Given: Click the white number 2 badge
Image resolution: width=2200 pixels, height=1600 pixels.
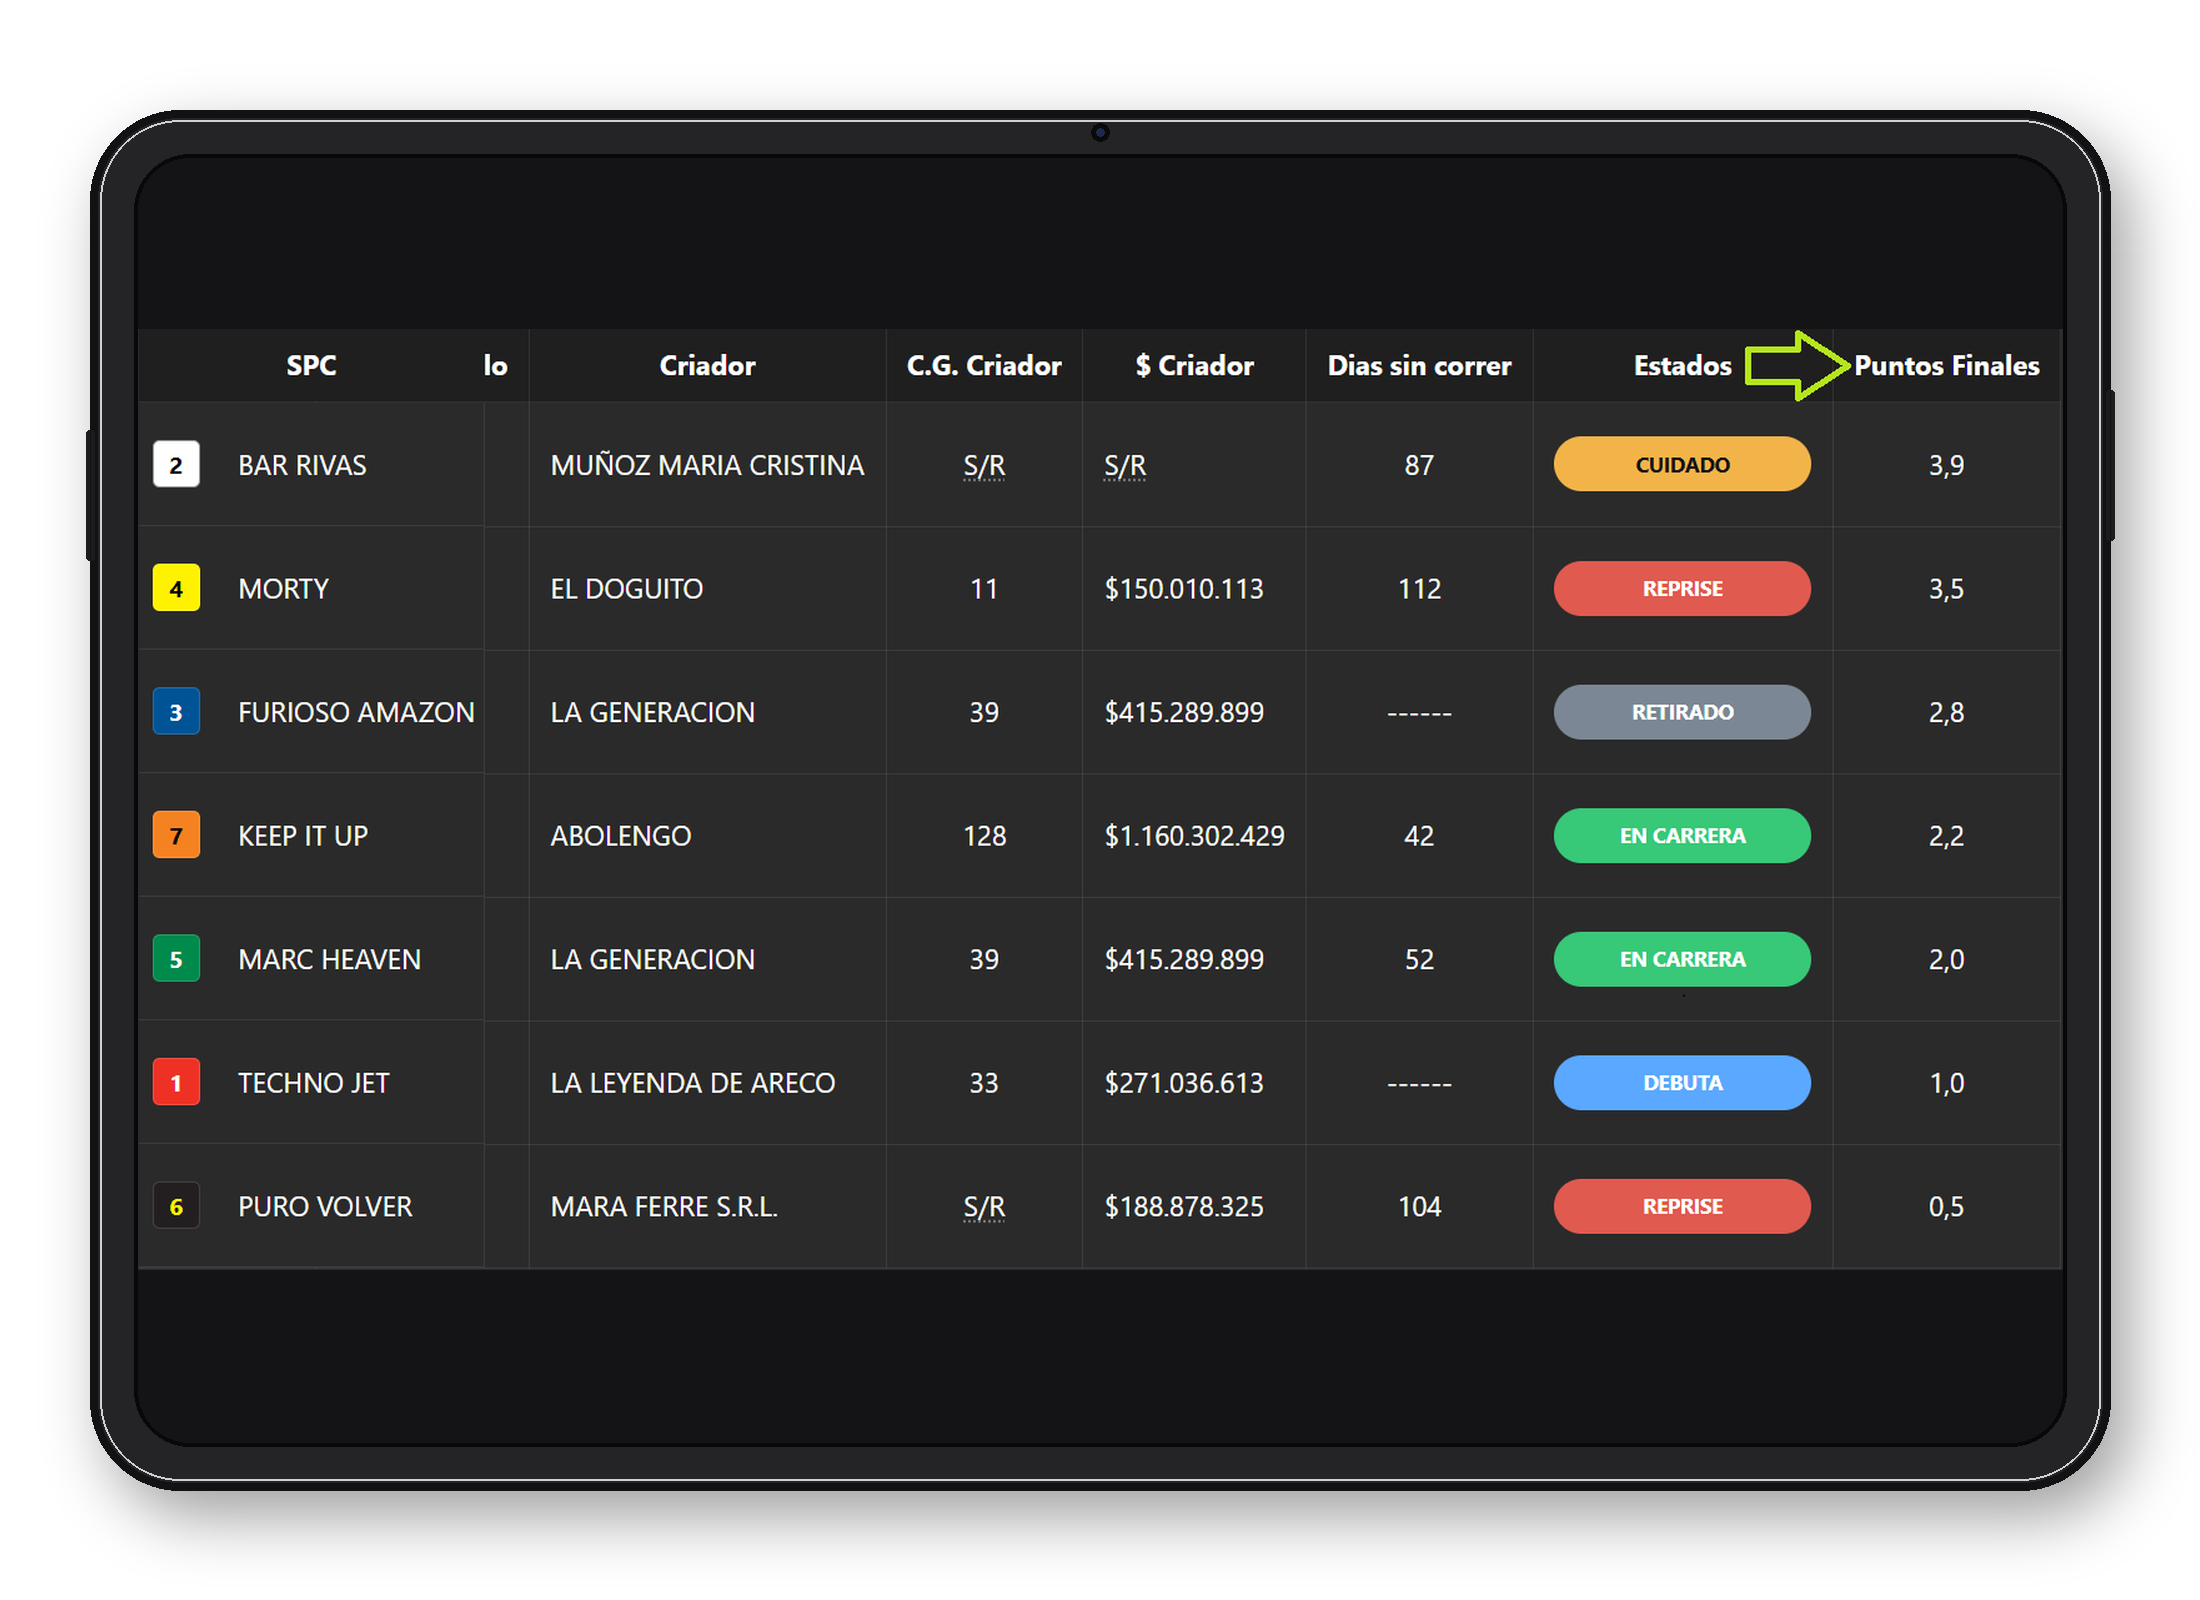Looking at the screenshot, I should pos(176,465).
